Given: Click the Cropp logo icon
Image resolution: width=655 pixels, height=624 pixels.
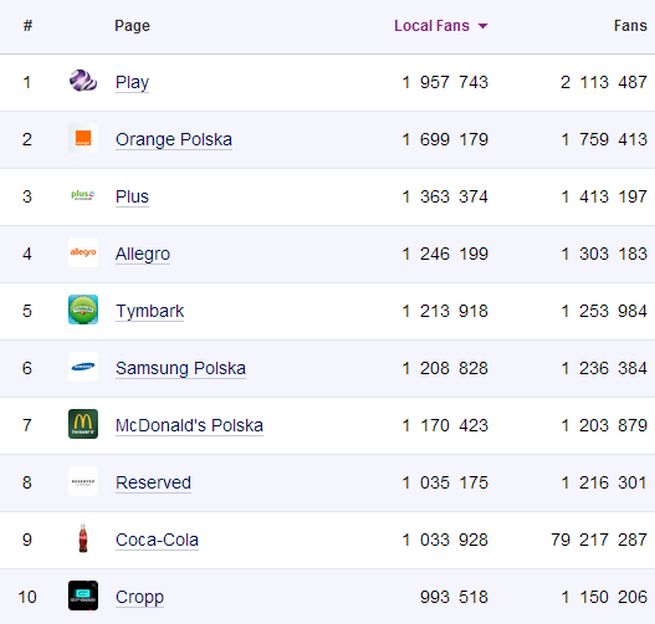Looking at the screenshot, I should tap(83, 596).
